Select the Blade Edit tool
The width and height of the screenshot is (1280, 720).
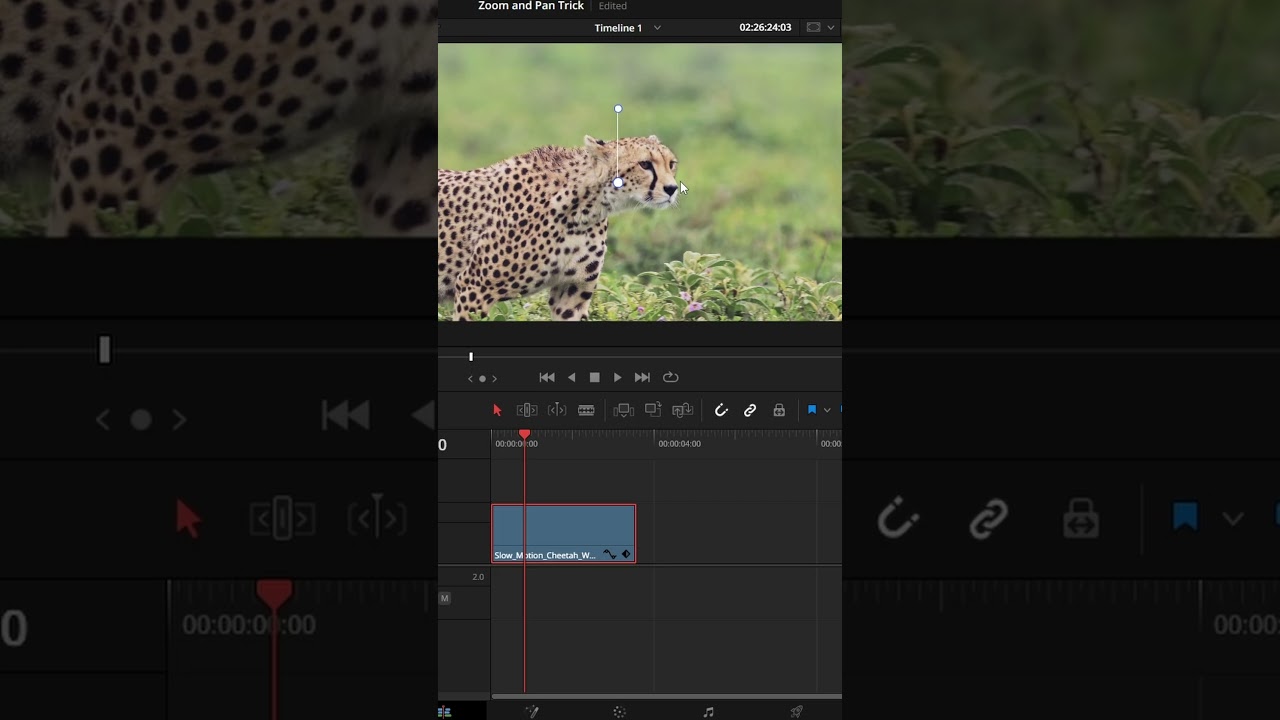[586, 410]
